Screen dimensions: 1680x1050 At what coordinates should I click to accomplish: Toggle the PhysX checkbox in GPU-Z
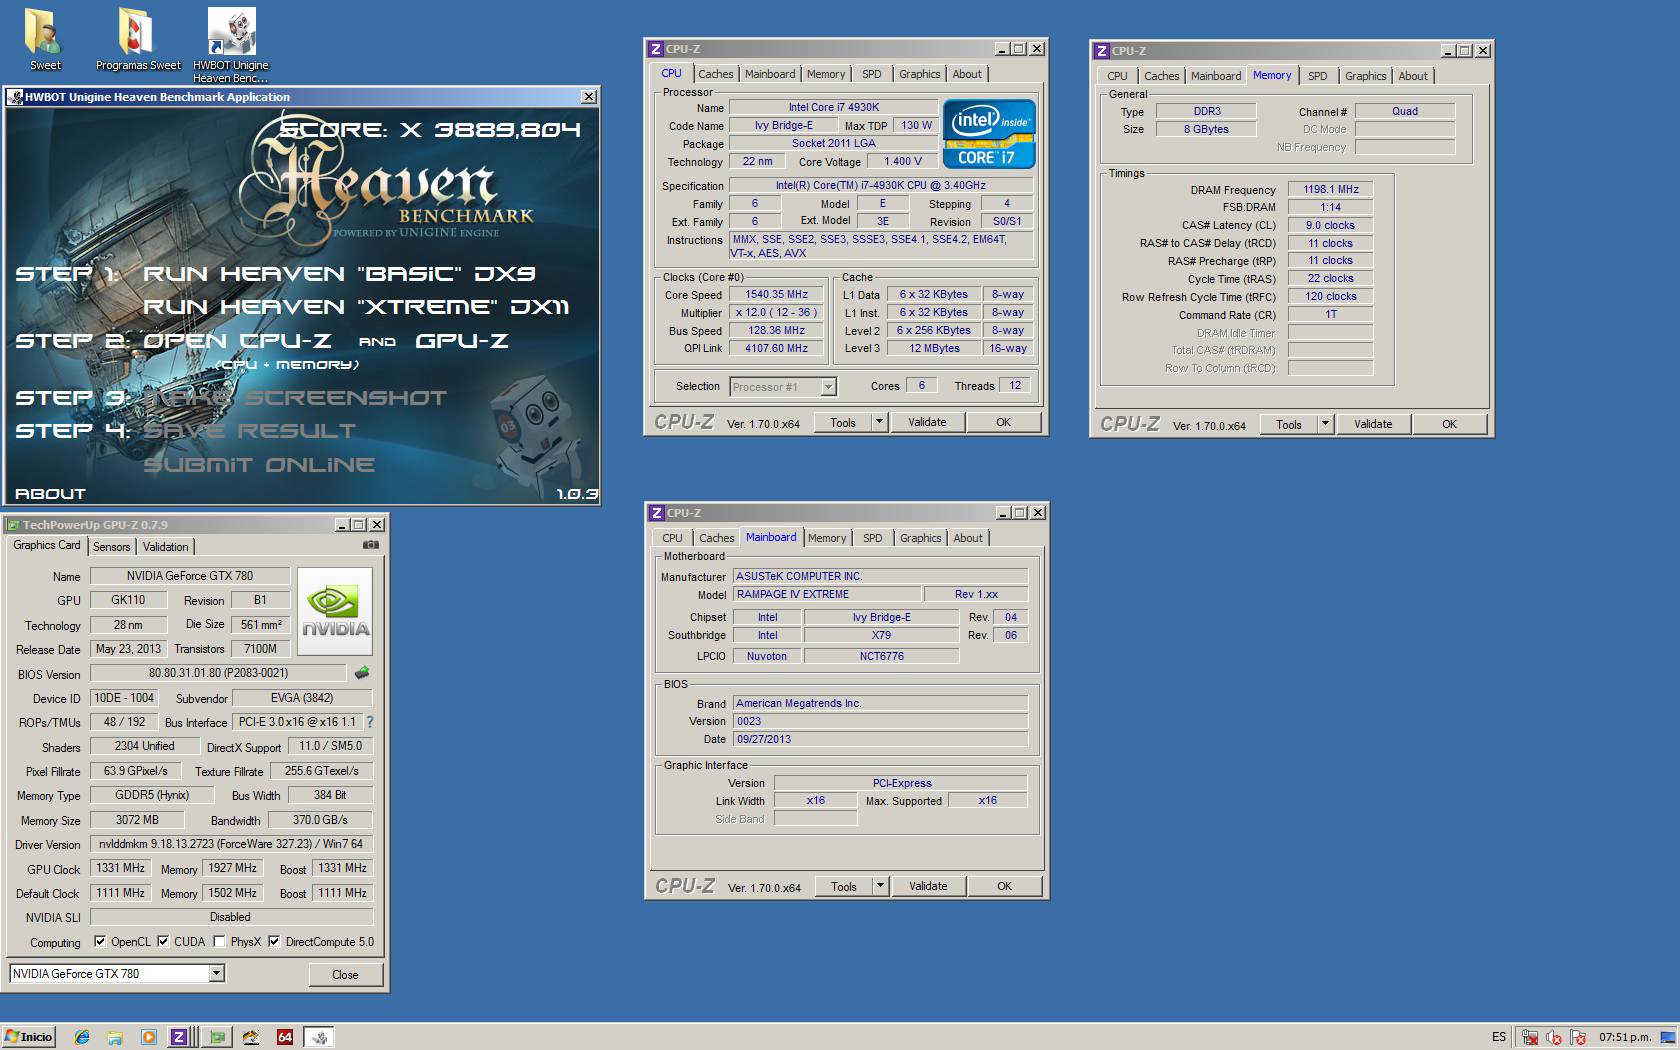click(x=219, y=941)
